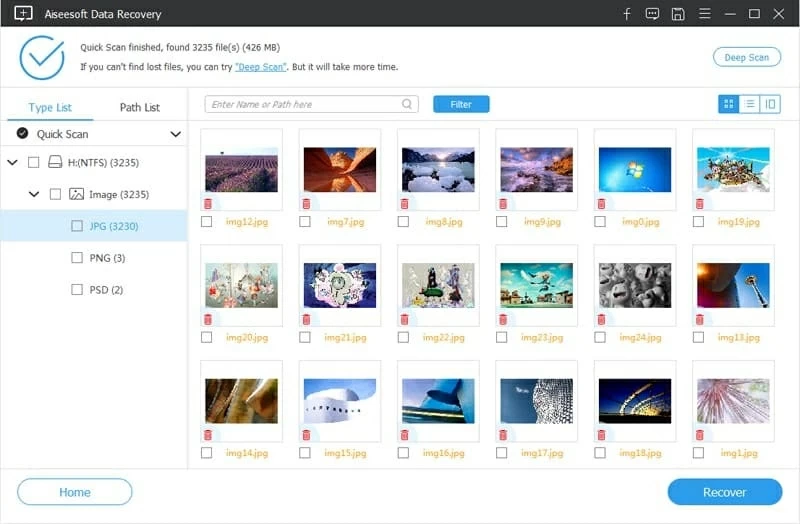Open the feedback chat bubble icon

point(652,14)
